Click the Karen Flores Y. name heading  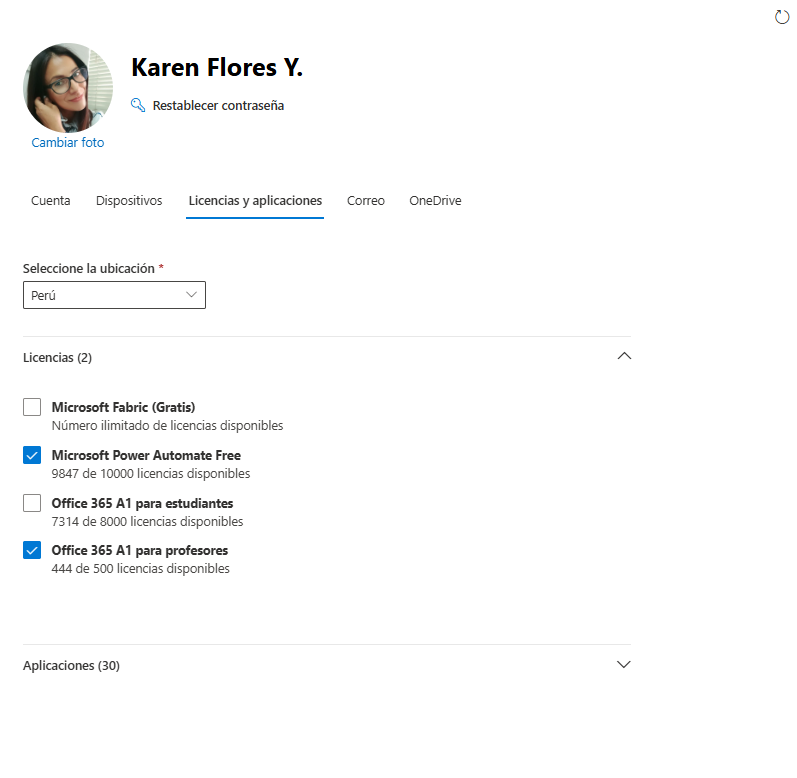217,68
